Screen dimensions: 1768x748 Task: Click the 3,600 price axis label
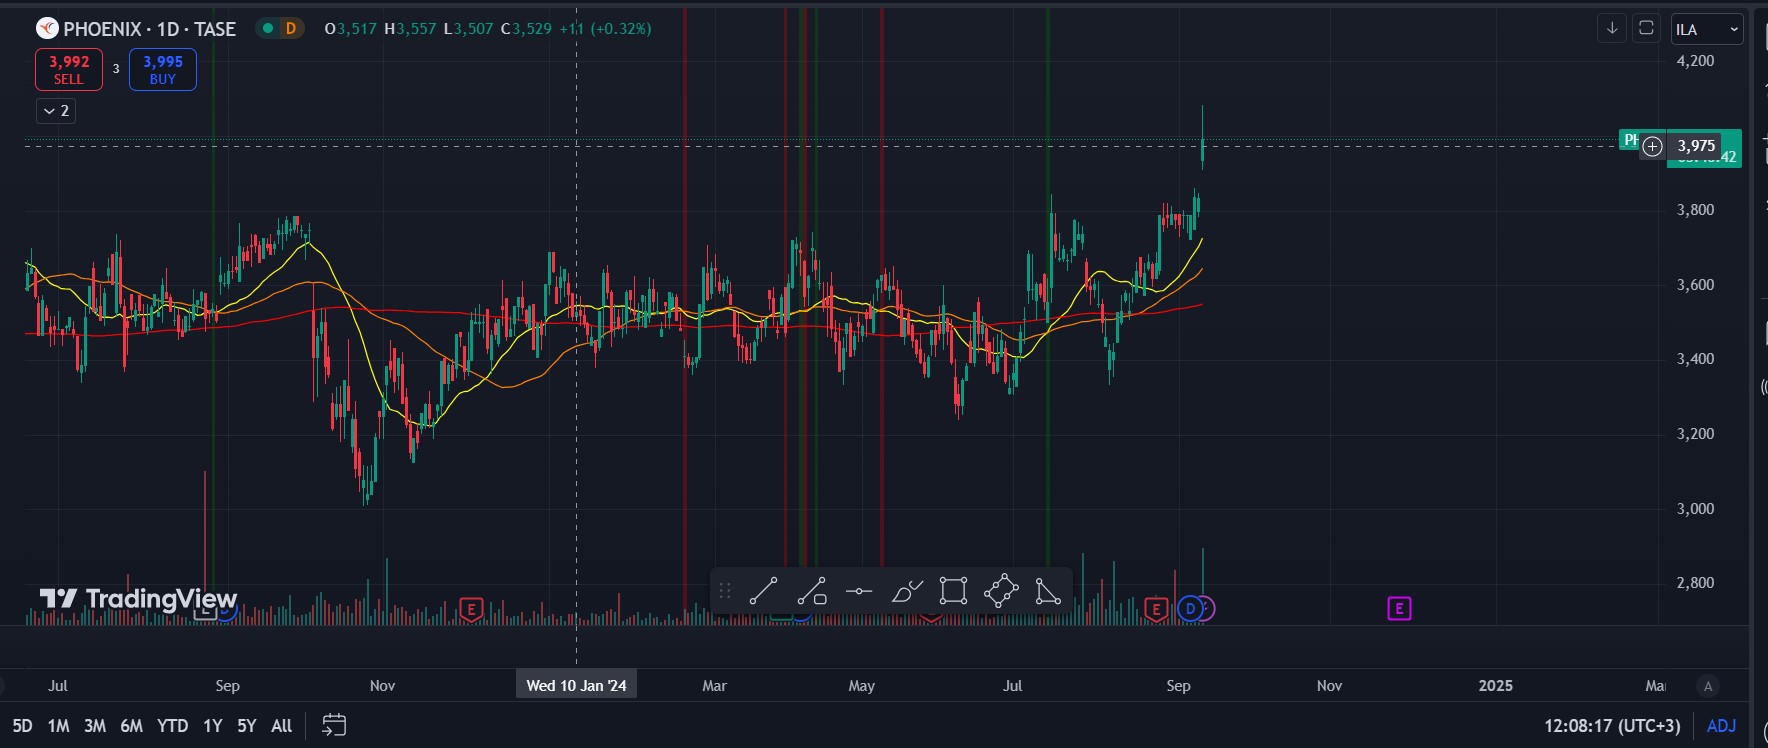point(1695,285)
